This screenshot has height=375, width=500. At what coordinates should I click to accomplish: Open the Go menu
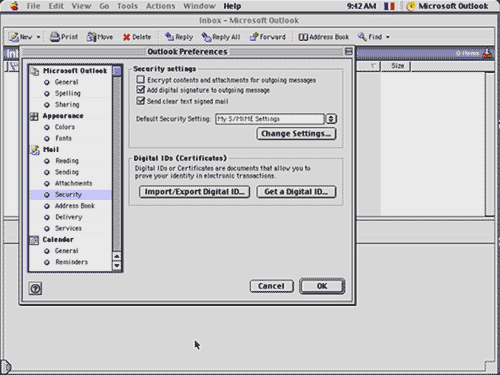104,6
